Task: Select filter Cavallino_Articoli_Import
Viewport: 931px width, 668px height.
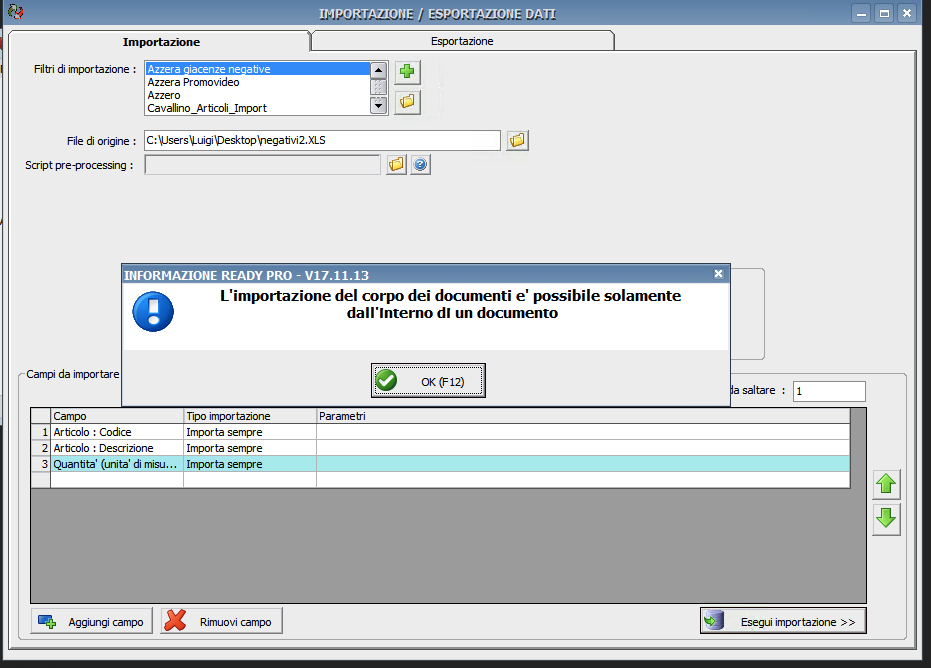Action: 258,108
